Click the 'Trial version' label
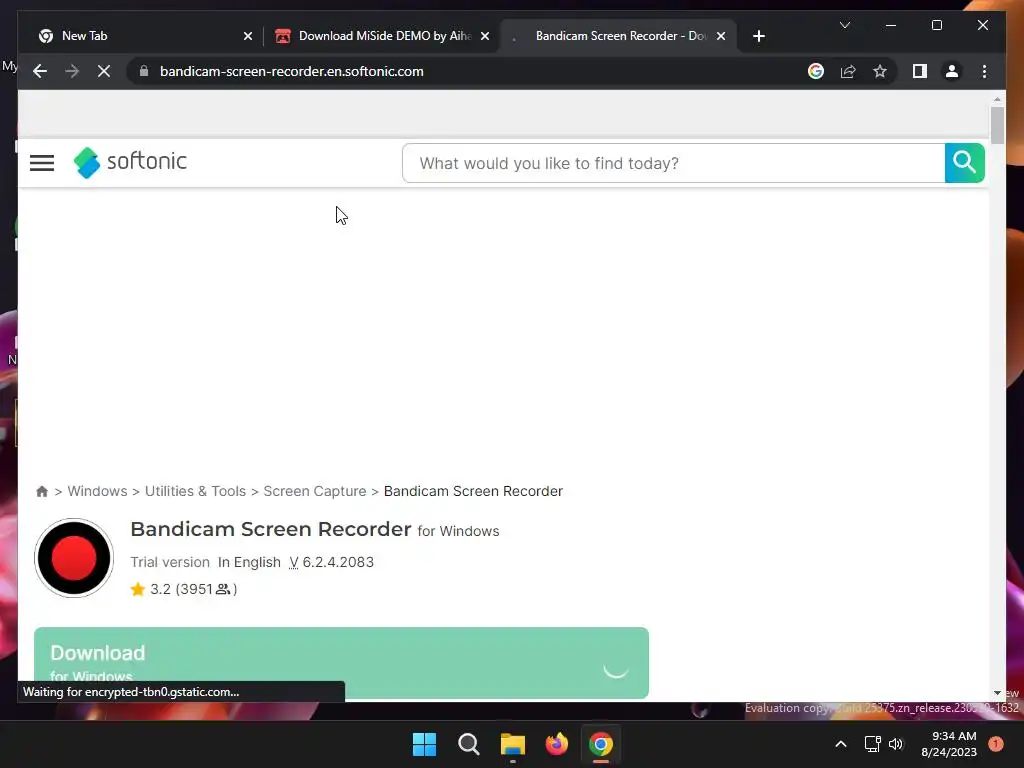The height and width of the screenshot is (768, 1024). [170, 562]
